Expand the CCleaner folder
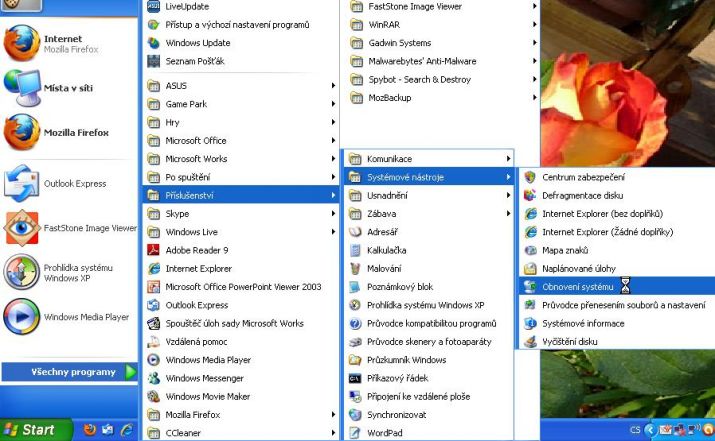This screenshot has width=715, height=441. point(241,433)
